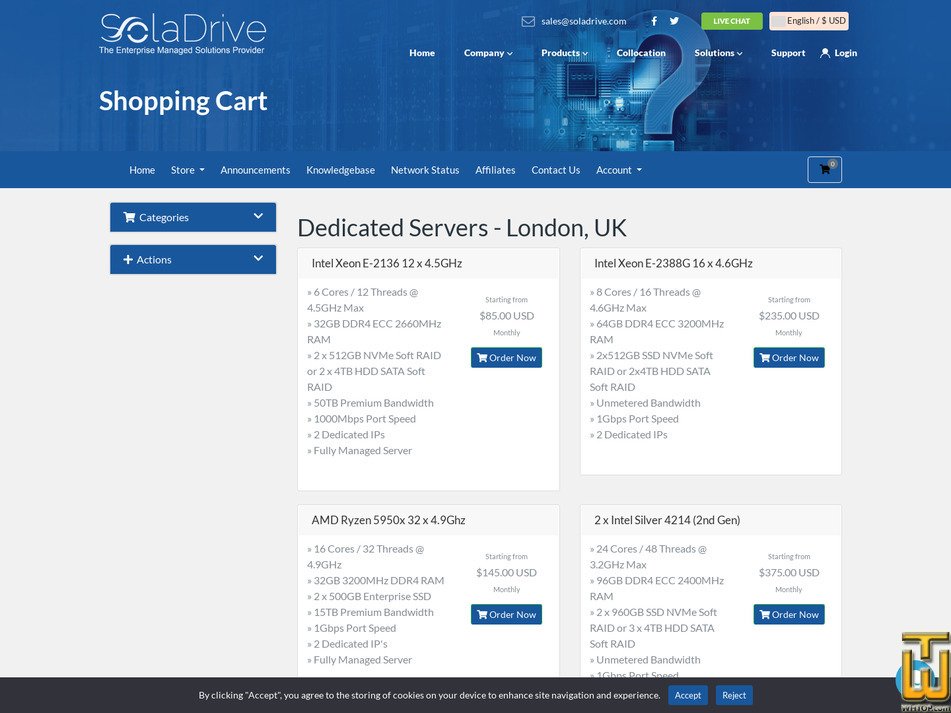This screenshot has height=713, width=951.
Task: Click the $85.00 USD price
Action: [506, 316]
